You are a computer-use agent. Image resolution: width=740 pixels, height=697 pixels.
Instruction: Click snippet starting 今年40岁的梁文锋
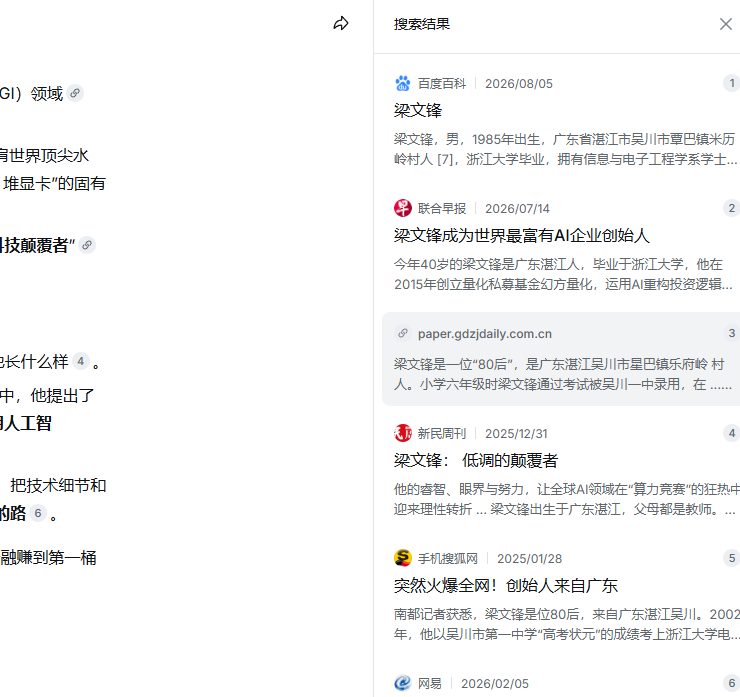coord(563,274)
